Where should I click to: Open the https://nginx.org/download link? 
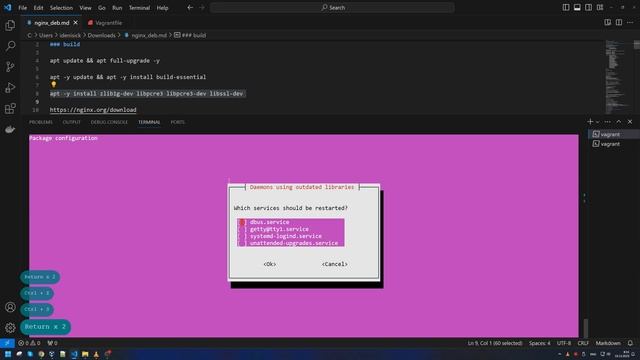[x=93, y=110]
